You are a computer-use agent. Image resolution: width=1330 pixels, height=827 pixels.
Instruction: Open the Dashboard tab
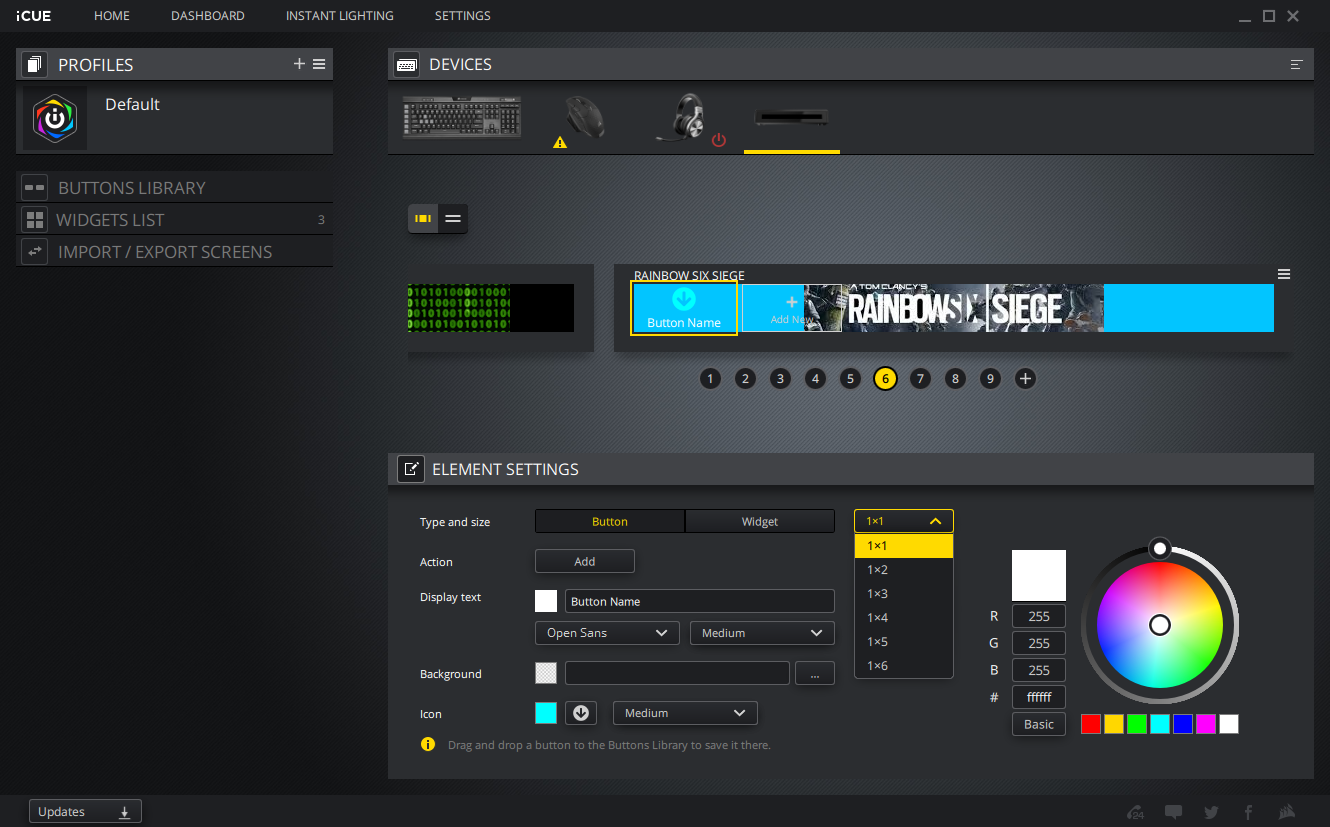point(208,16)
